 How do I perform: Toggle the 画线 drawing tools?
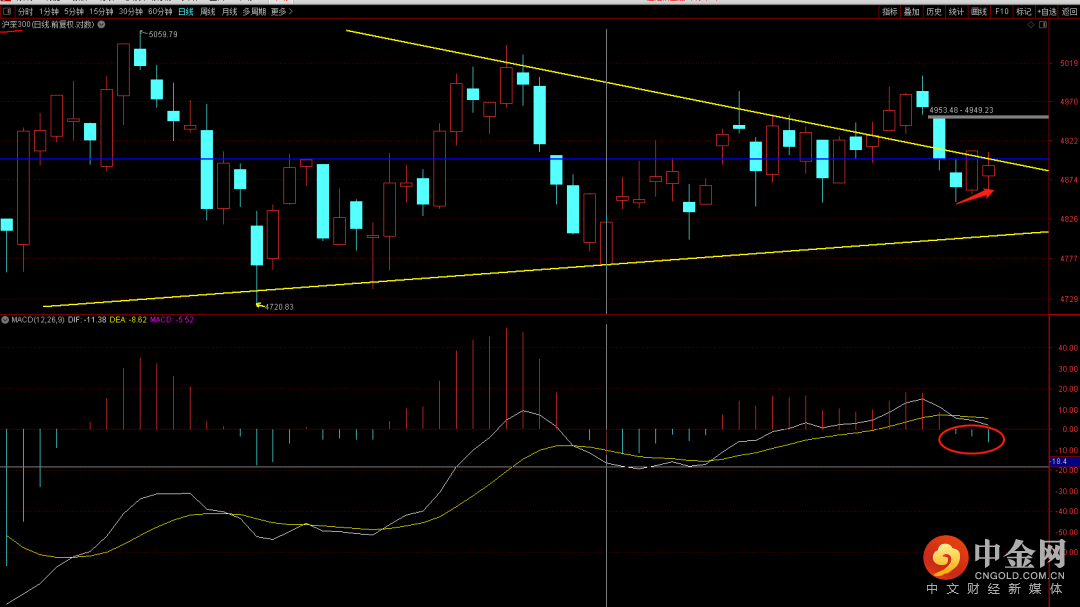pos(978,12)
